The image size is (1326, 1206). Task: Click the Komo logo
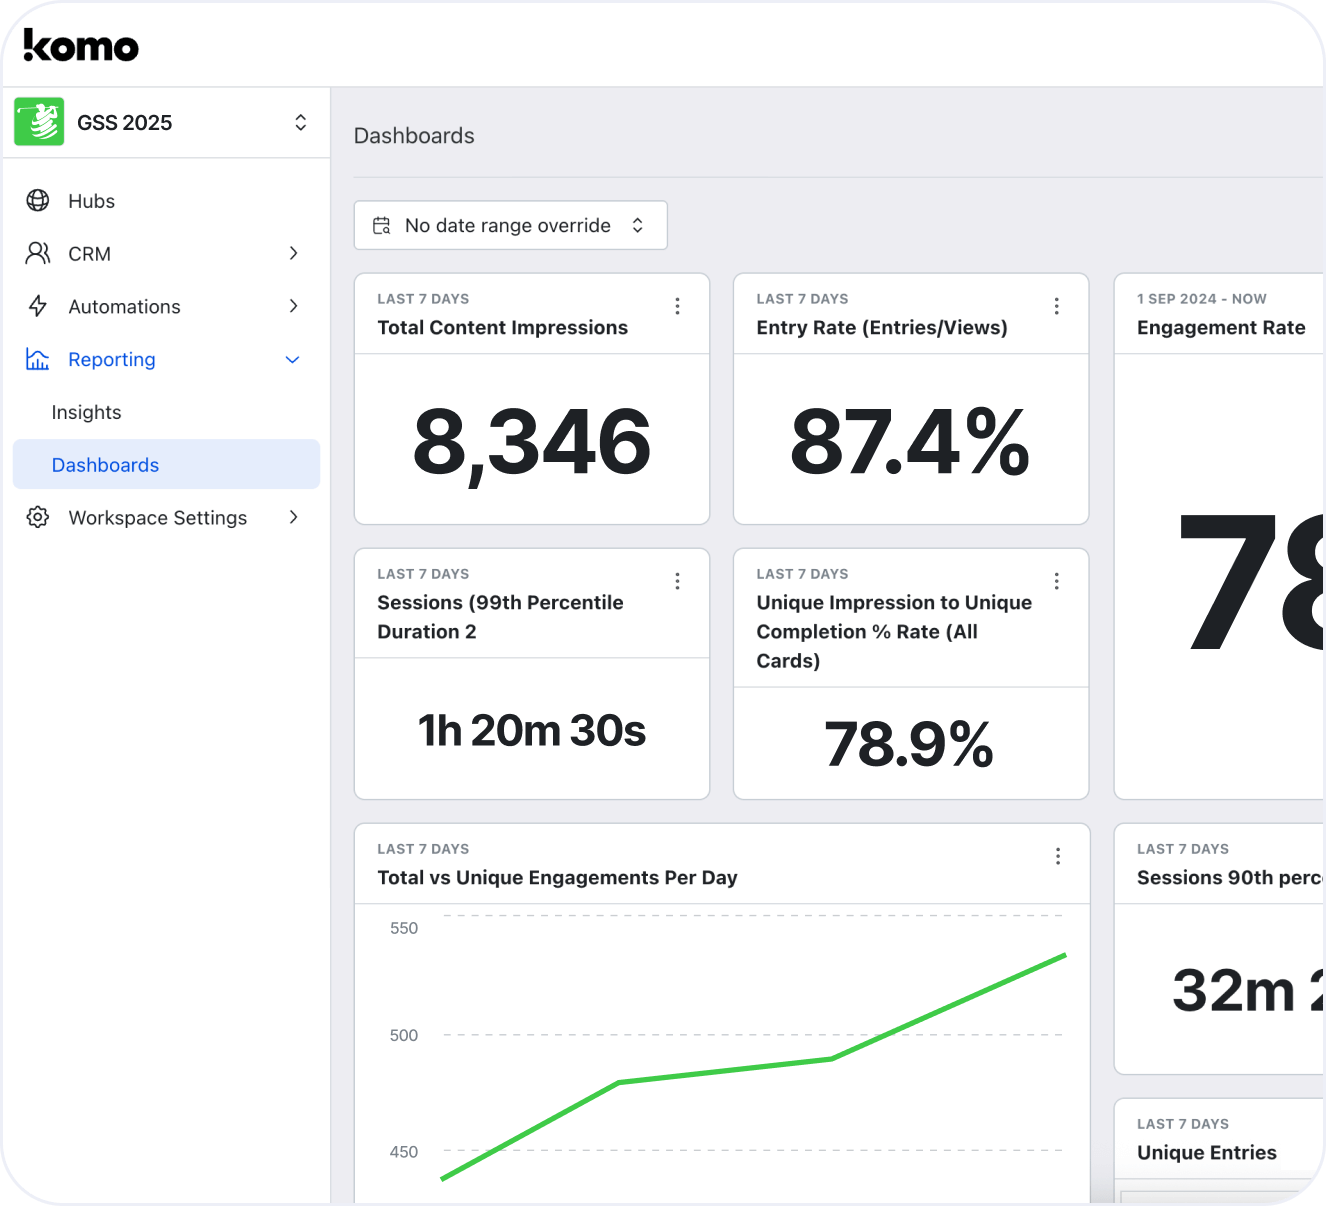click(x=81, y=45)
